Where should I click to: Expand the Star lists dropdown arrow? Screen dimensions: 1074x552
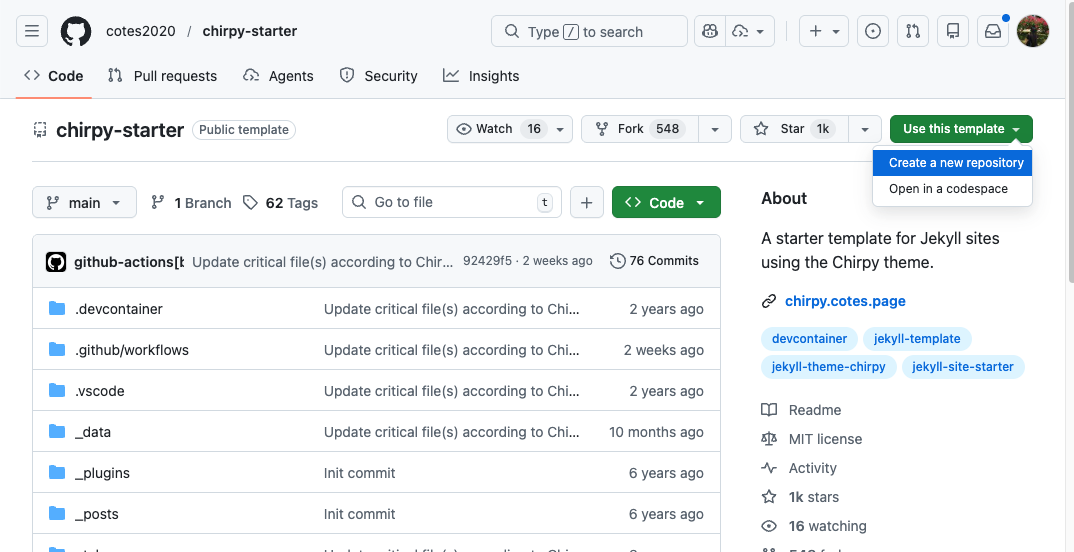pos(865,129)
